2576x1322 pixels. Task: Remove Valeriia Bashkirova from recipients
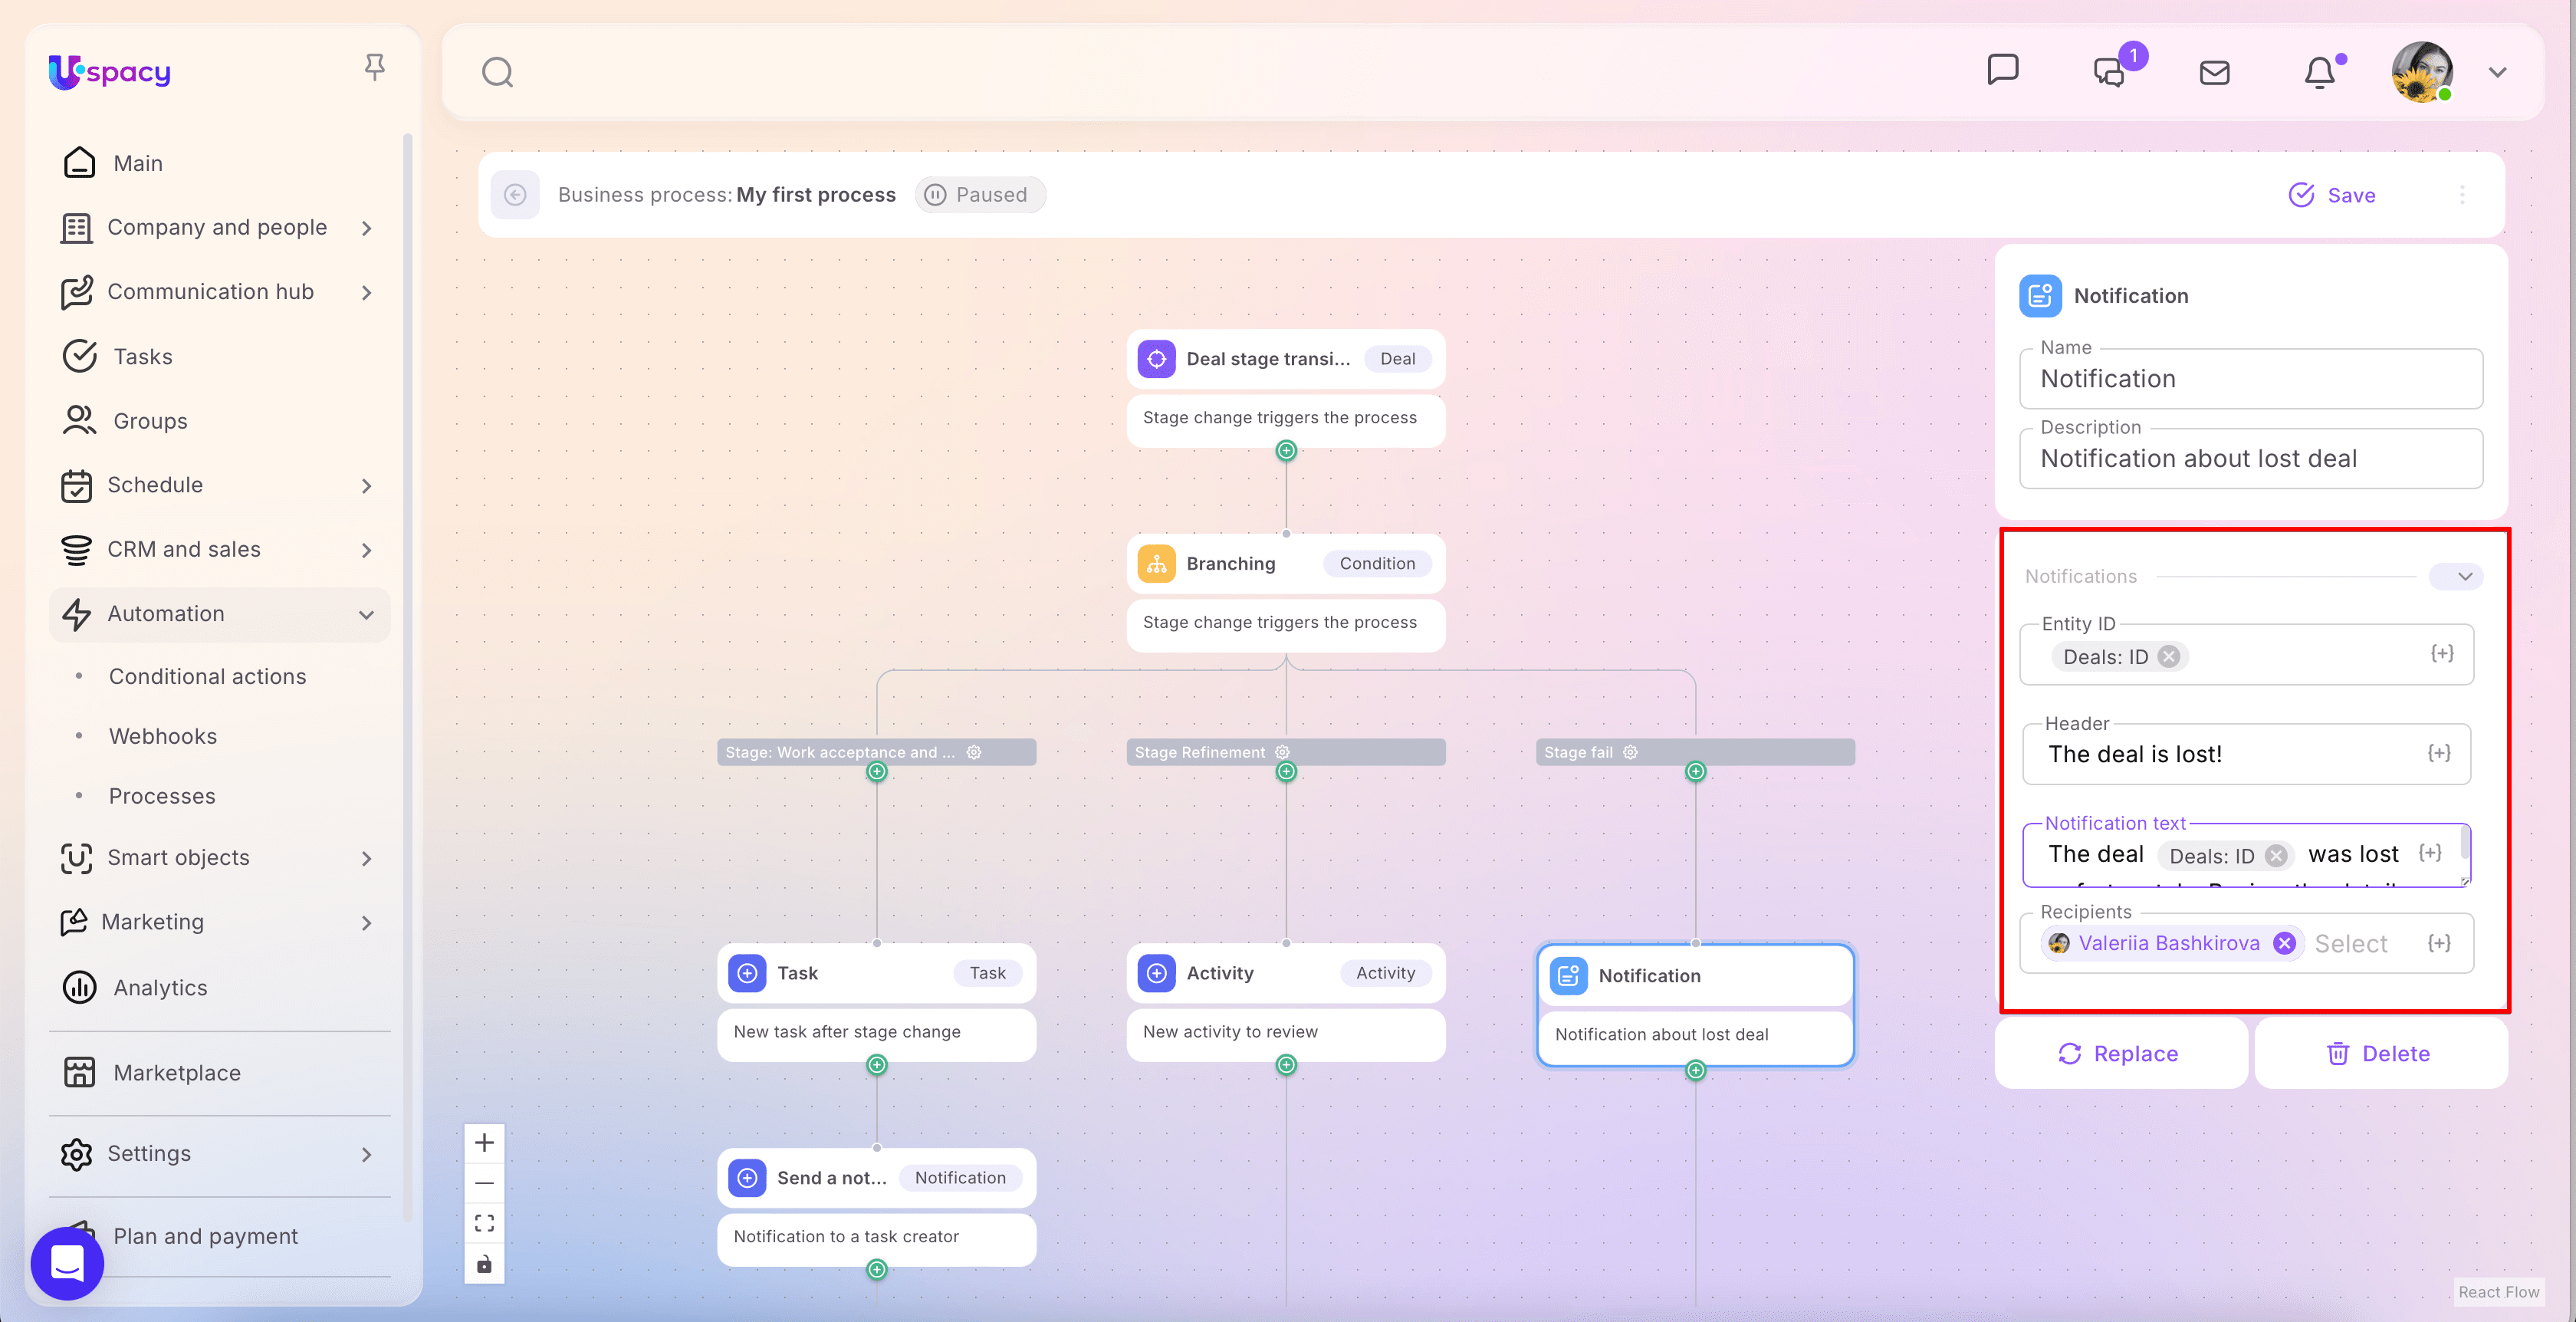(x=2284, y=943)
